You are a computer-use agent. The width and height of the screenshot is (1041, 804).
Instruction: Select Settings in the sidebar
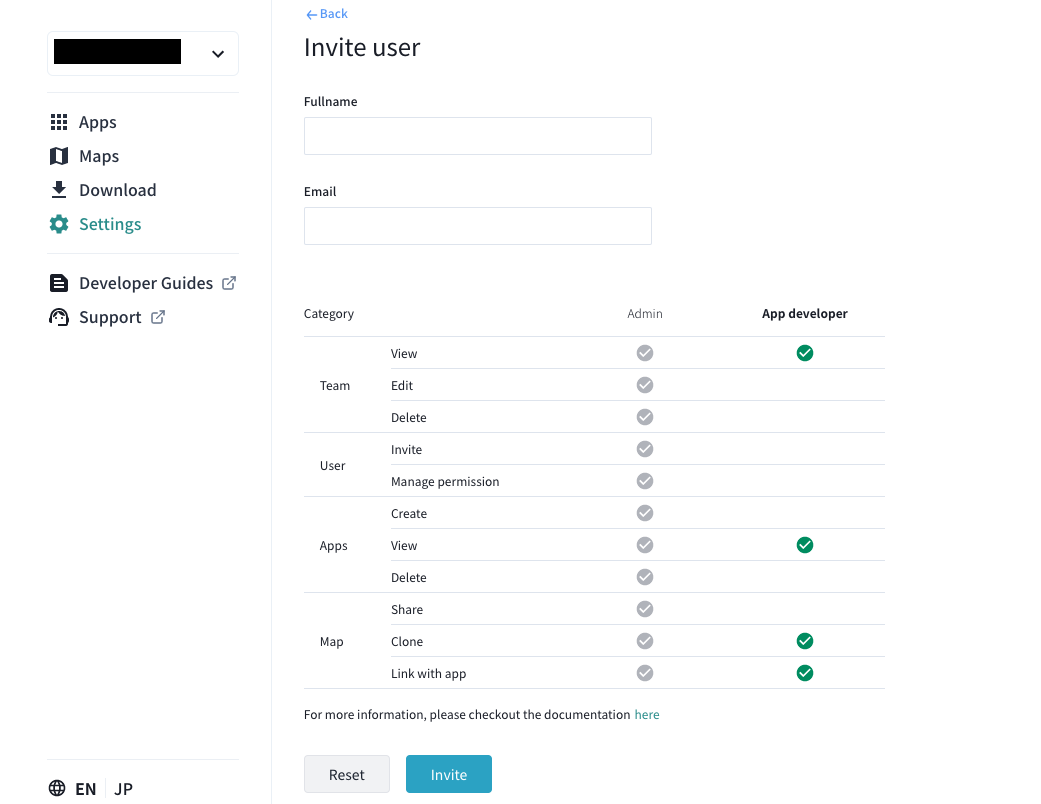pyautogui.click(x=110, y=224)
